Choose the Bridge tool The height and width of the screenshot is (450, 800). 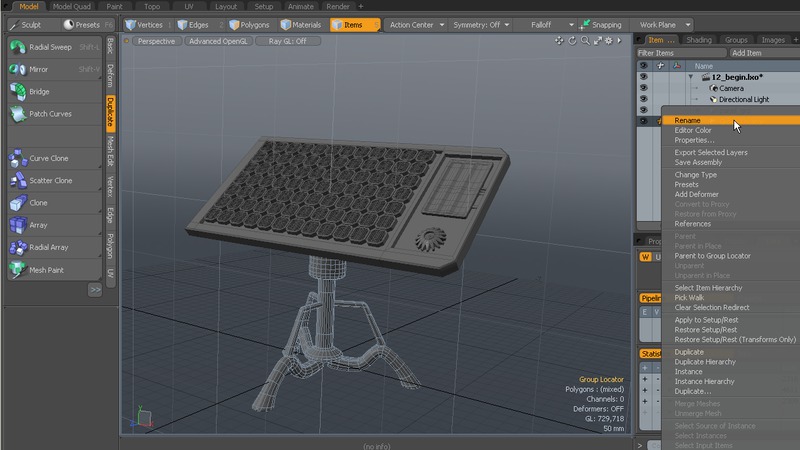(x=55, y=92)
